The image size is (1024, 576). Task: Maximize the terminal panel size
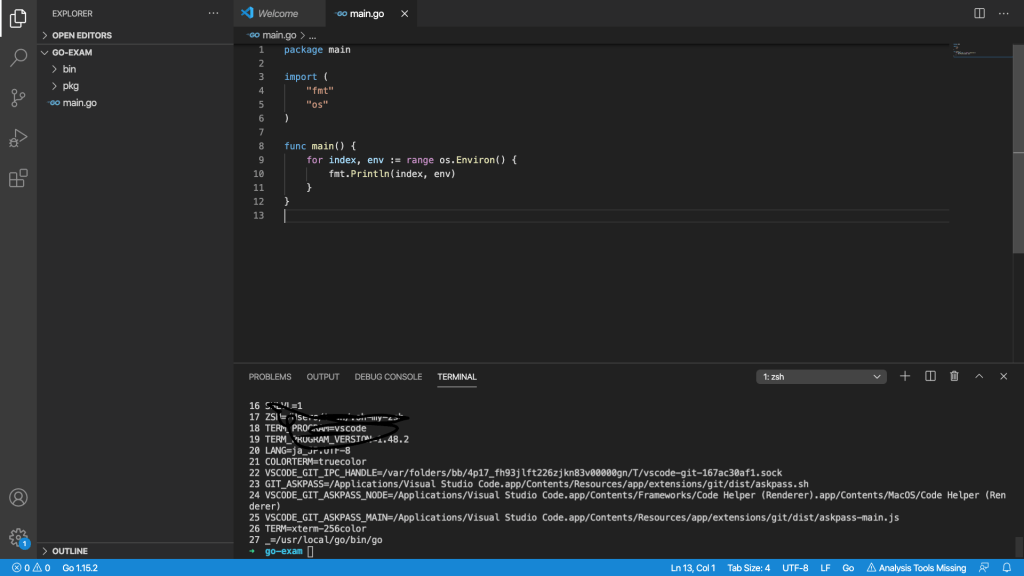tap(979, 376)
